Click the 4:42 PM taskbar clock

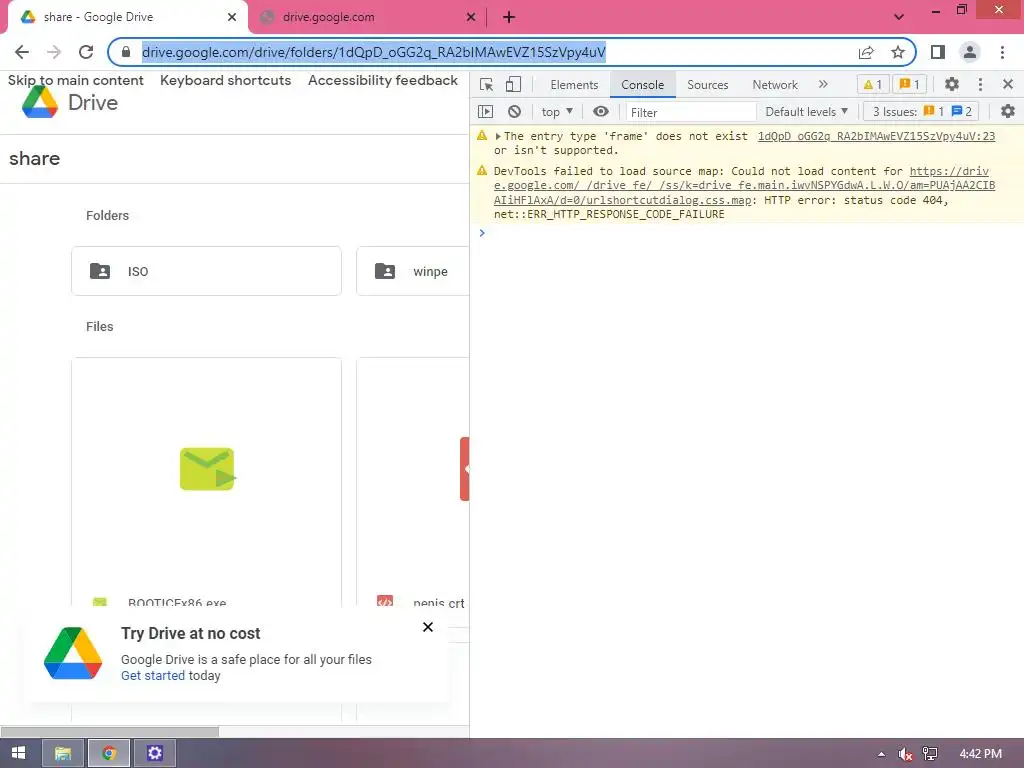[980, 754]
